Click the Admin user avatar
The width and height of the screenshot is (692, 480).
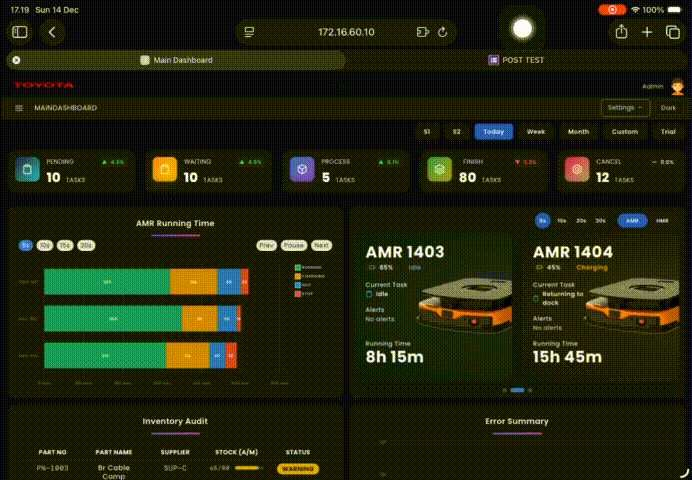coord(677,87)
